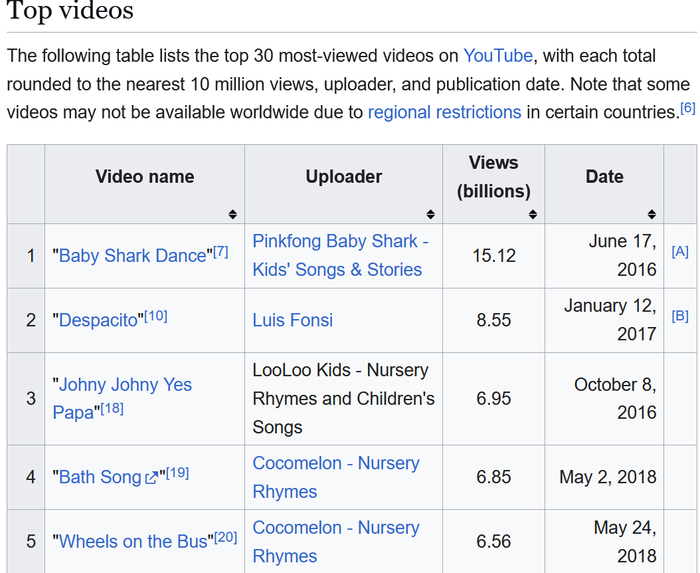Image resolution: width=700 pixels, height=573 pixels.
Task: Sort table by Uploader column
Action: click(x=430, y=214)
